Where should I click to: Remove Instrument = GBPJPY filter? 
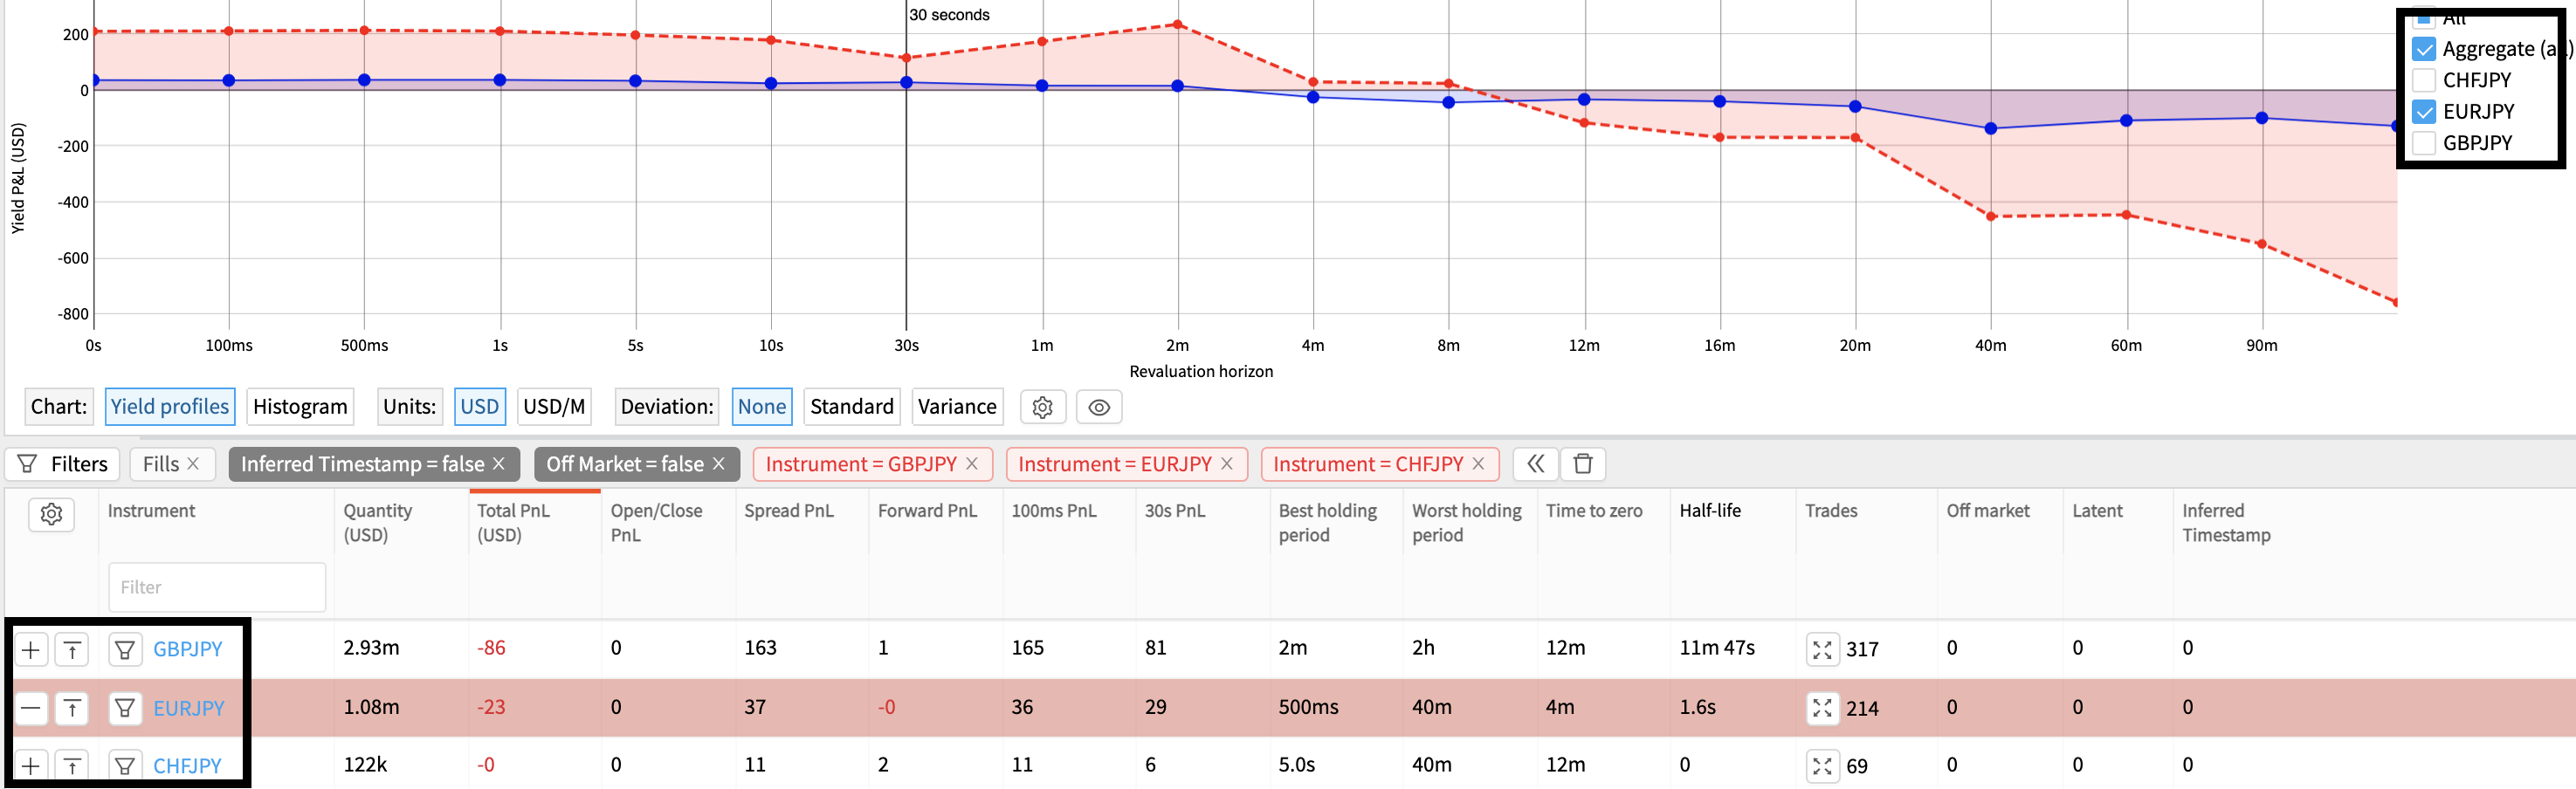(971, 464)
